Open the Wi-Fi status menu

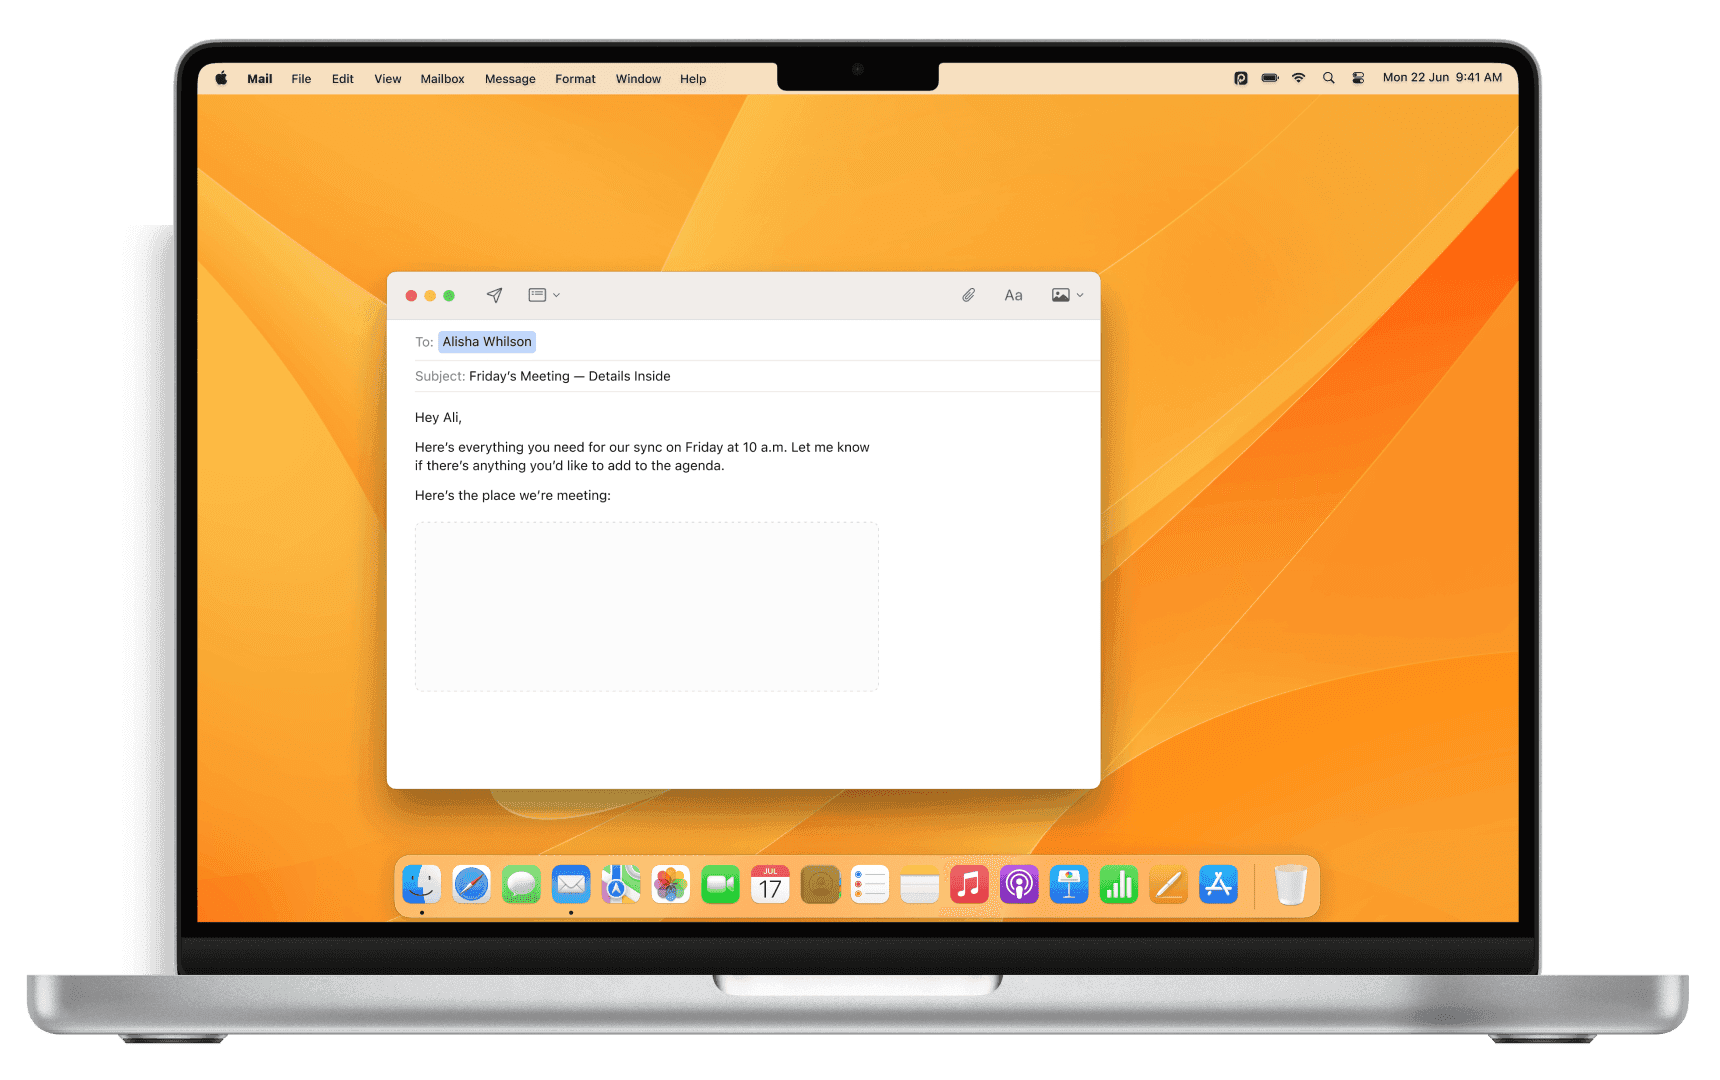pyautogui.click(x=1299, y=78)
